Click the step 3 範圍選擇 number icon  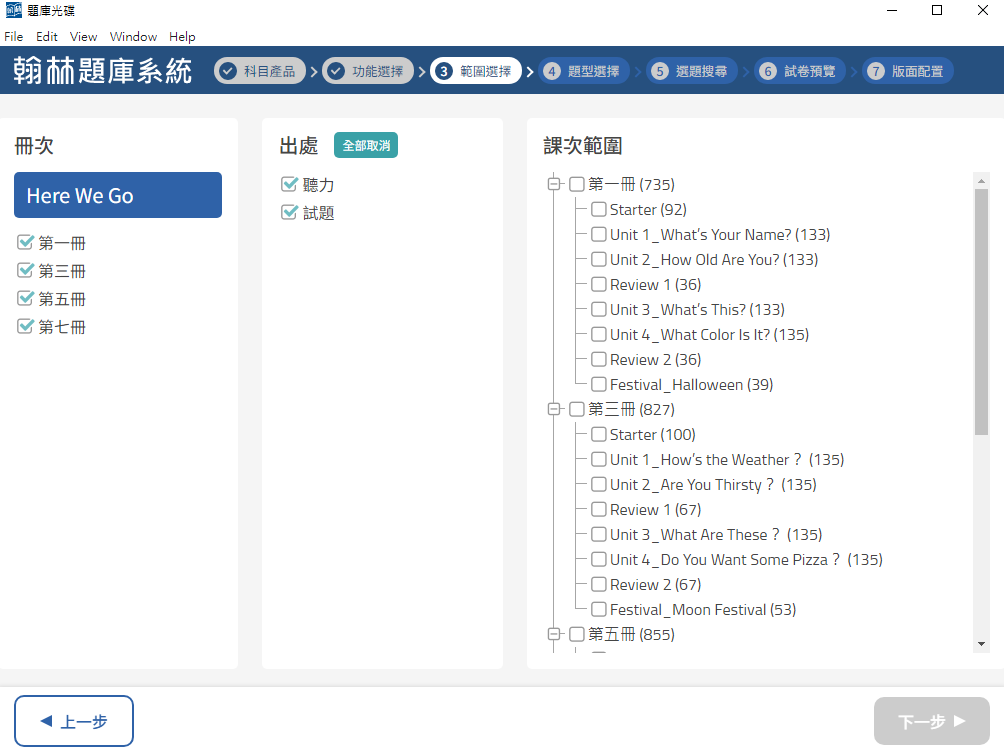point(444,71)
